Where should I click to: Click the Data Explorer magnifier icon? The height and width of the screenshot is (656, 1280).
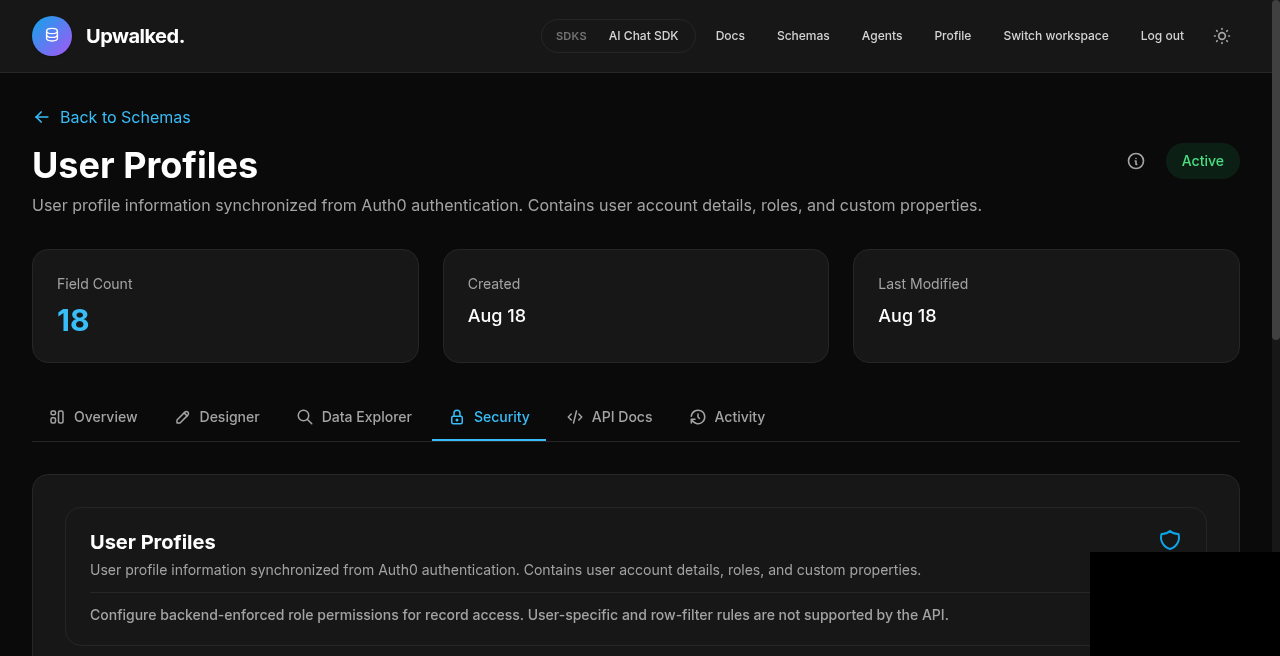point(305,417)
